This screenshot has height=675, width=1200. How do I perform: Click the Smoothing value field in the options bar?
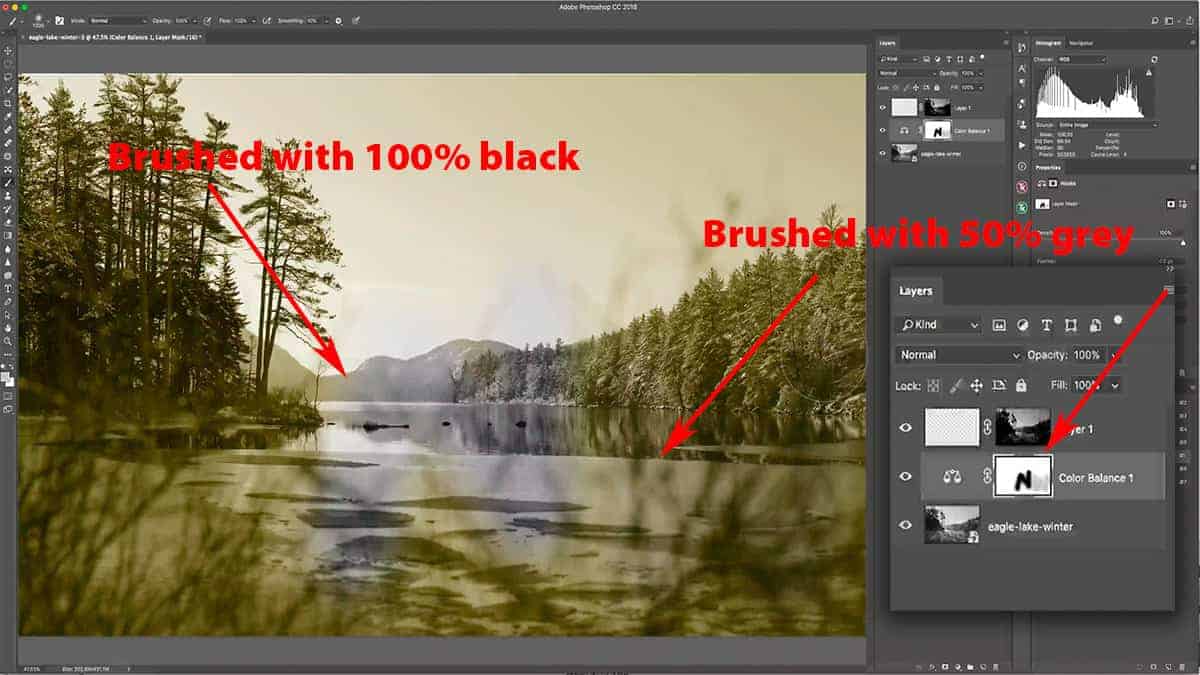[315, 21]
